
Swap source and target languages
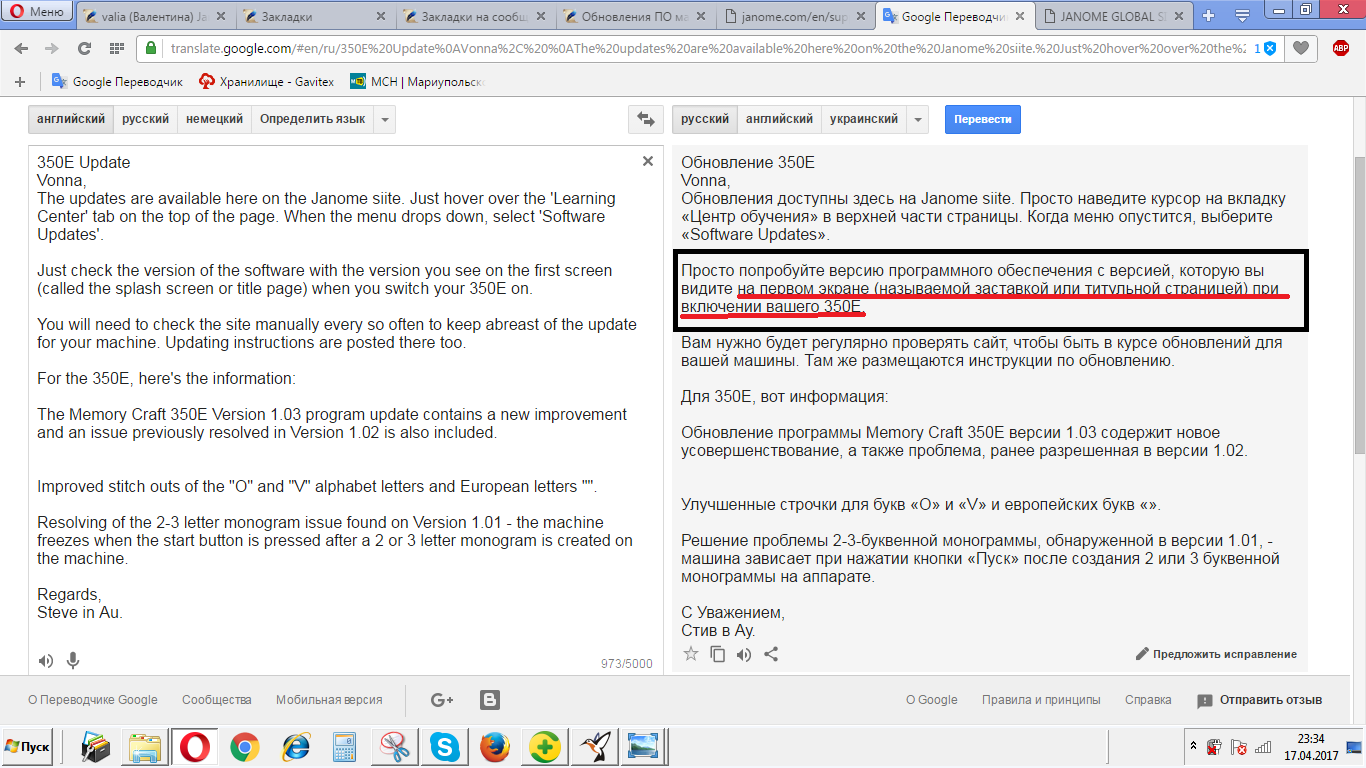click(x=646, y=119)
